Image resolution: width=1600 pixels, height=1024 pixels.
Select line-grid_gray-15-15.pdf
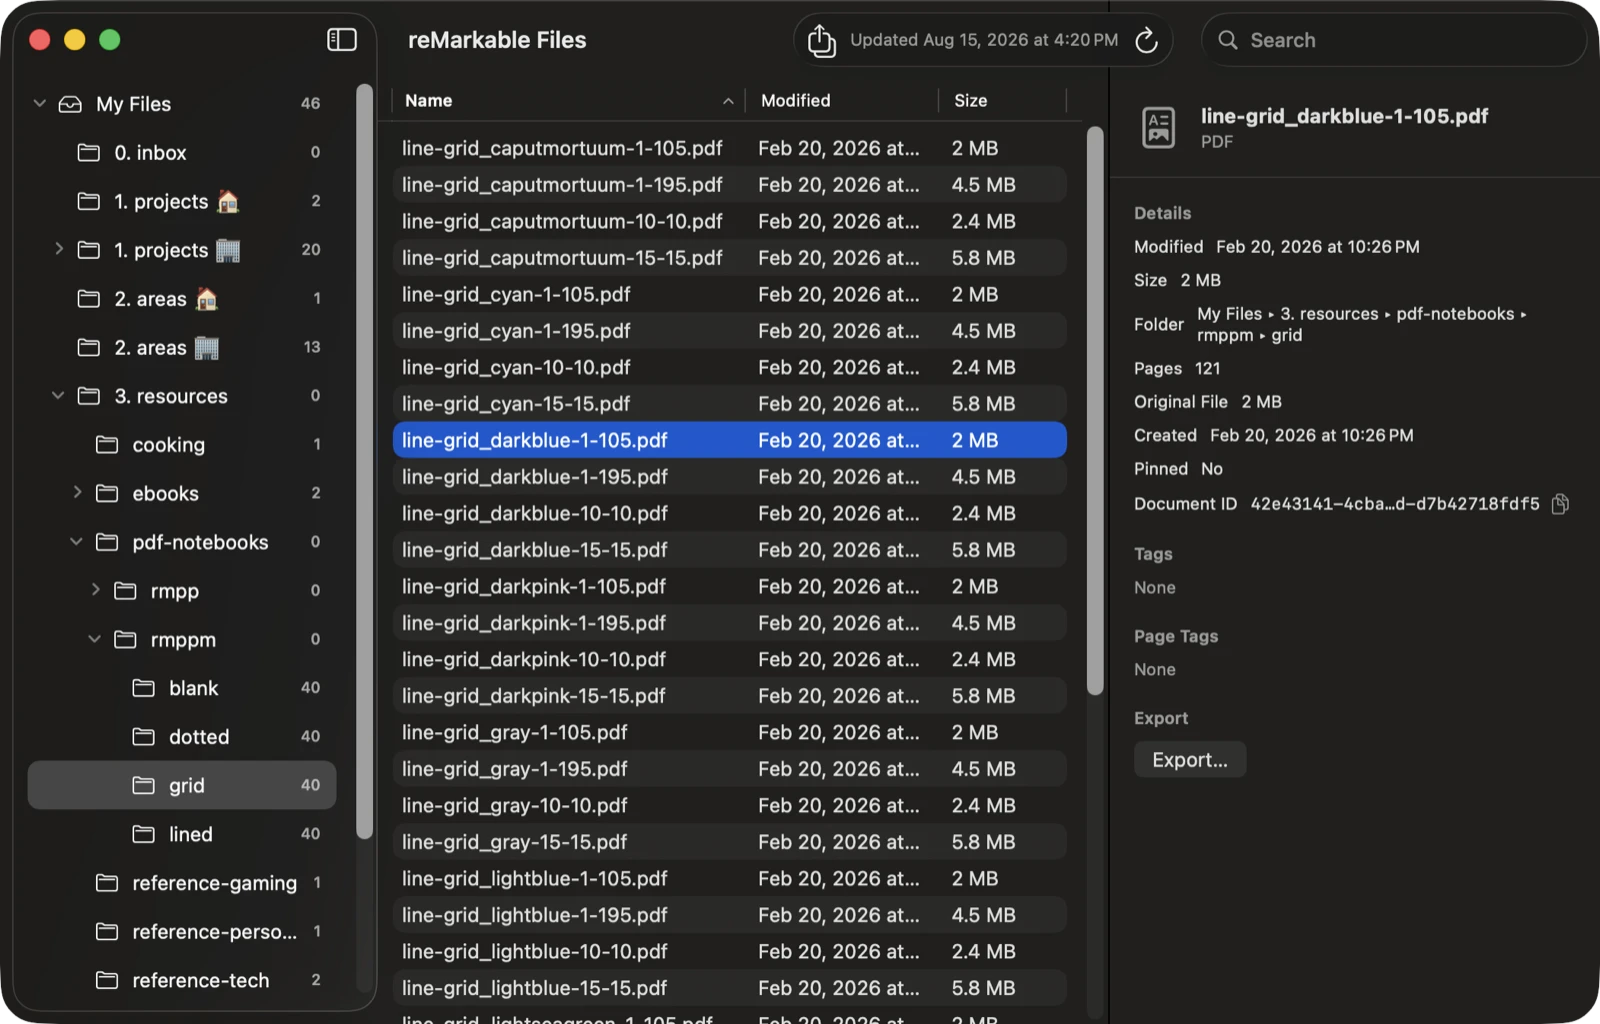coord(730,842)
